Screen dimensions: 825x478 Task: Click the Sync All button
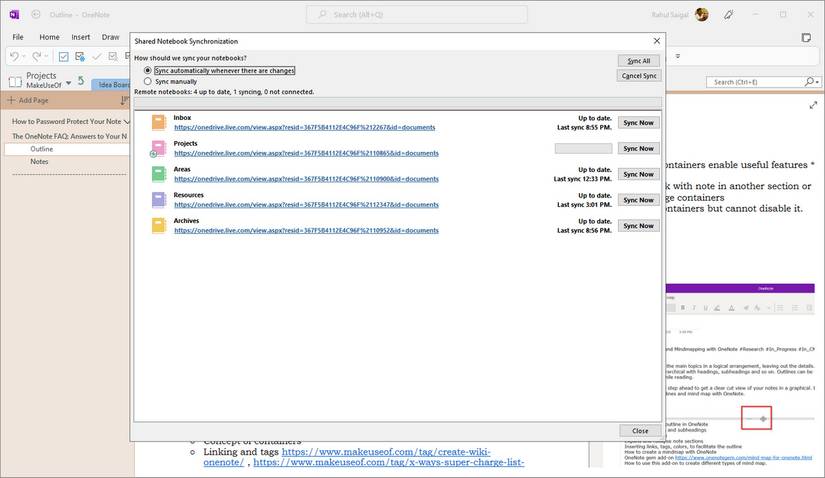(639, 61)
